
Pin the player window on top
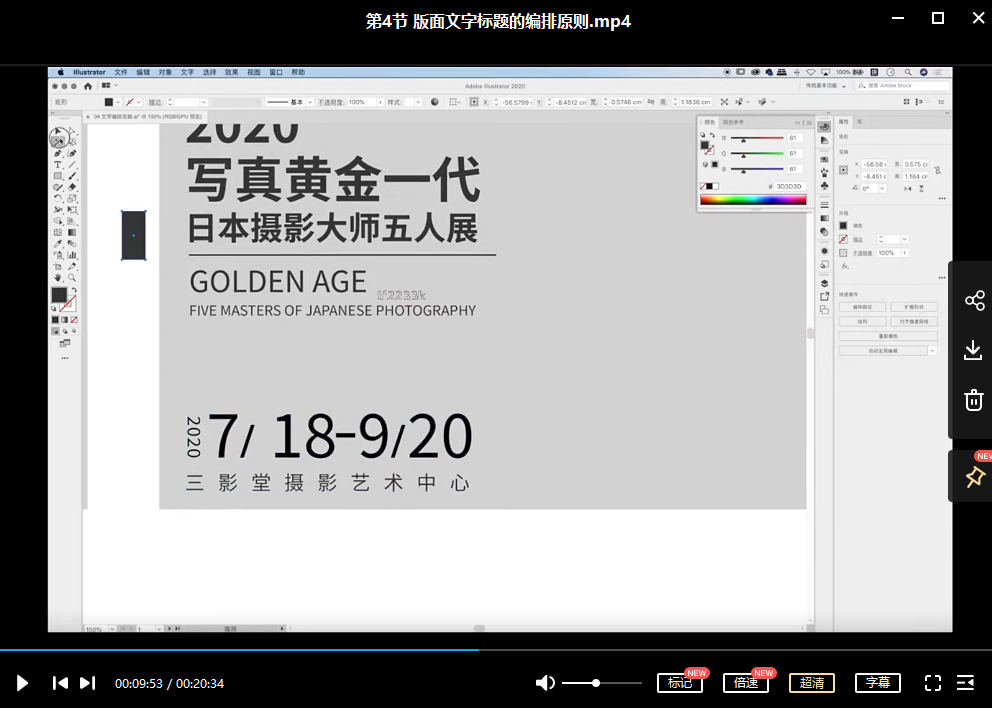(x=974, y=478)
